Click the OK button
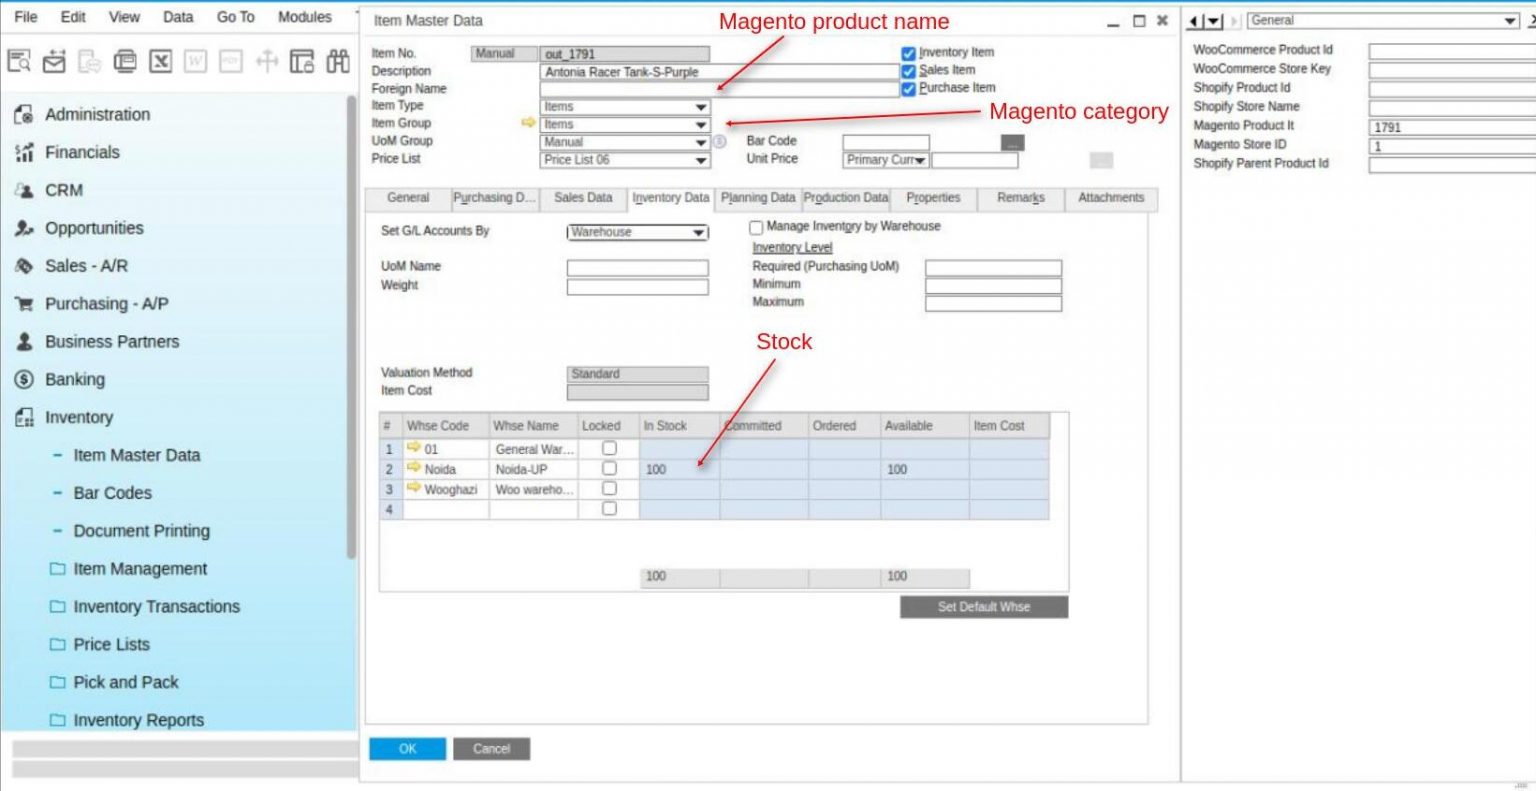Screen dimensions: 1536x791 407,748
